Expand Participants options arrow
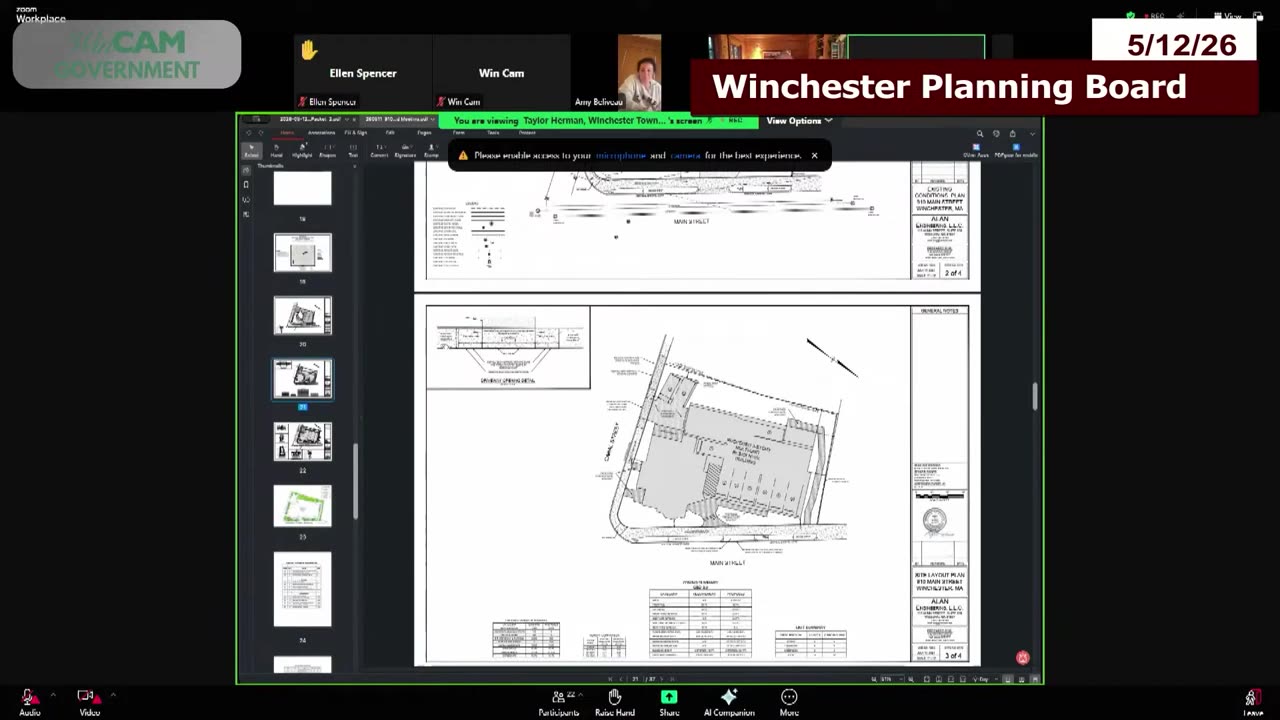1280x720 pixels. pos(581,694)
